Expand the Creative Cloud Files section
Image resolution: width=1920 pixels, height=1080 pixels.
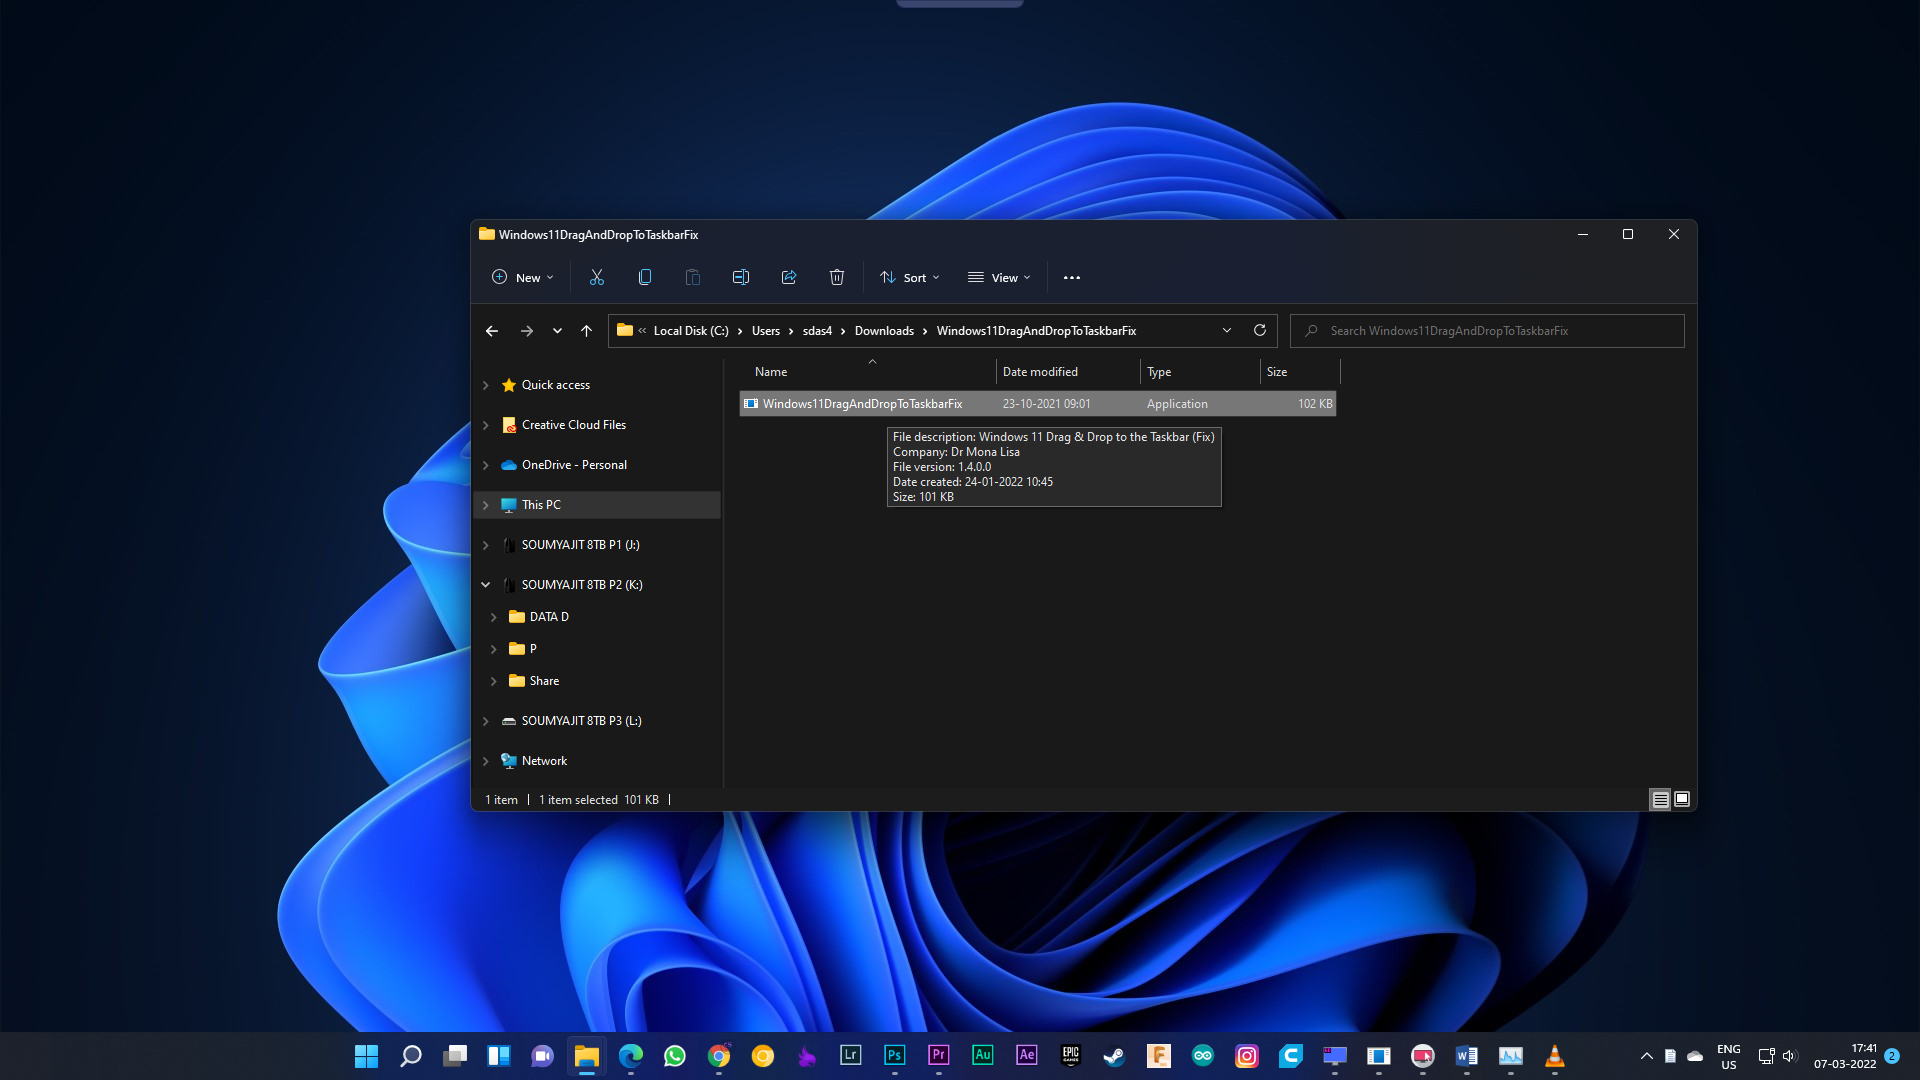[x=485, y=423]
